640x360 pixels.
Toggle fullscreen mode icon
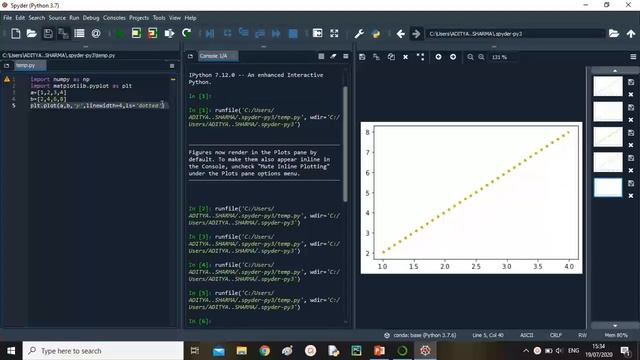[x=334, y=33]
